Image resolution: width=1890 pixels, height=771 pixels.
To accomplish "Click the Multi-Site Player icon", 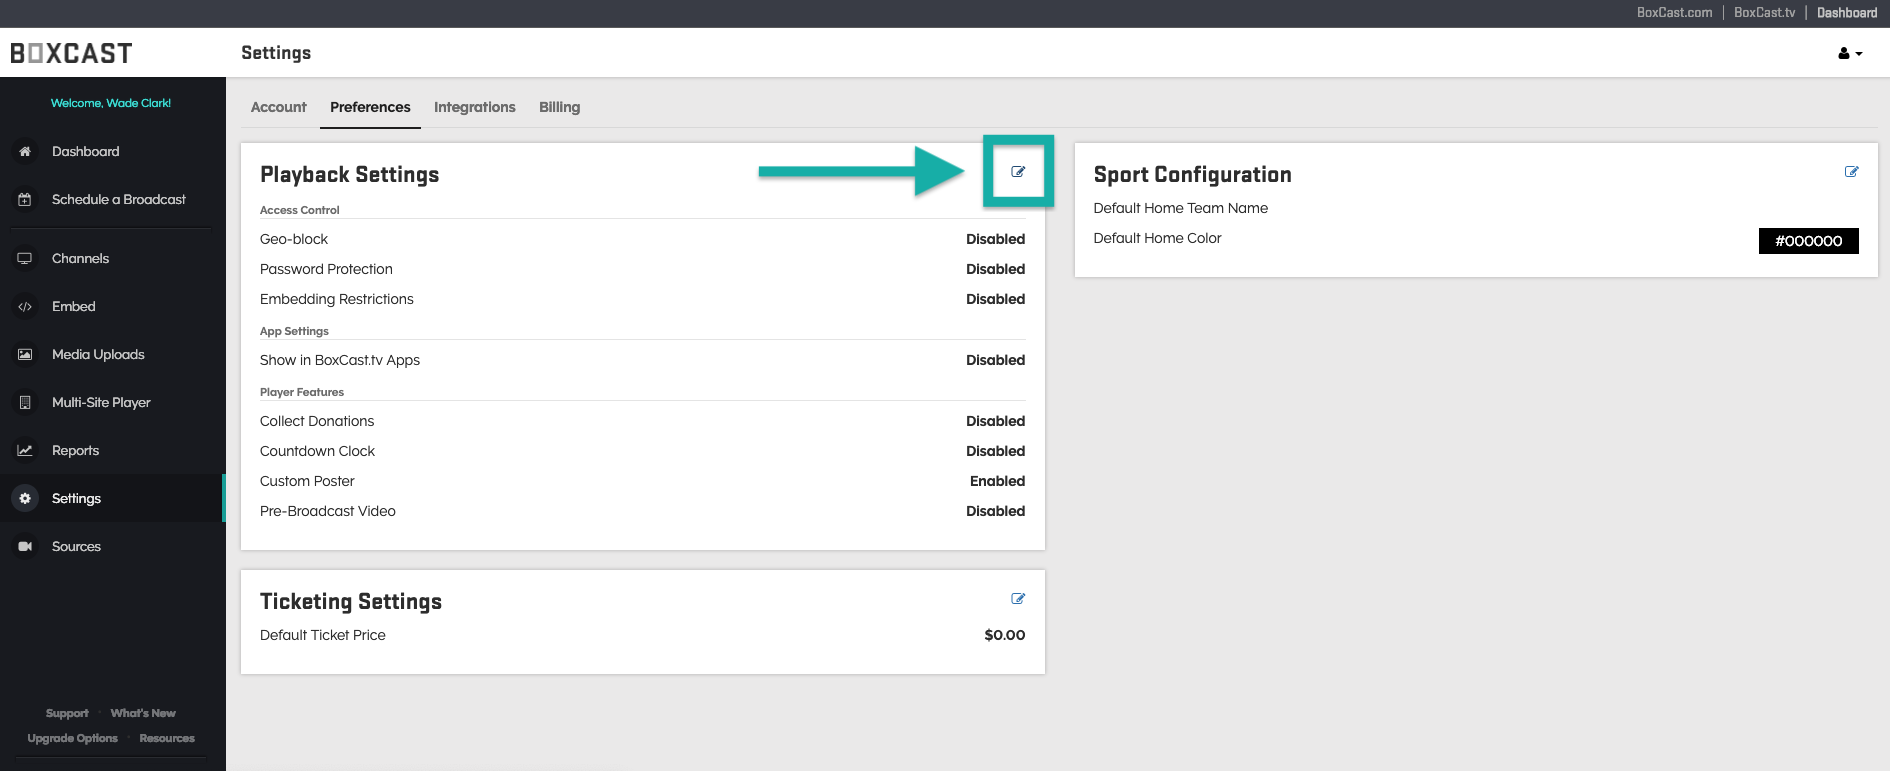I will [25, 403].
